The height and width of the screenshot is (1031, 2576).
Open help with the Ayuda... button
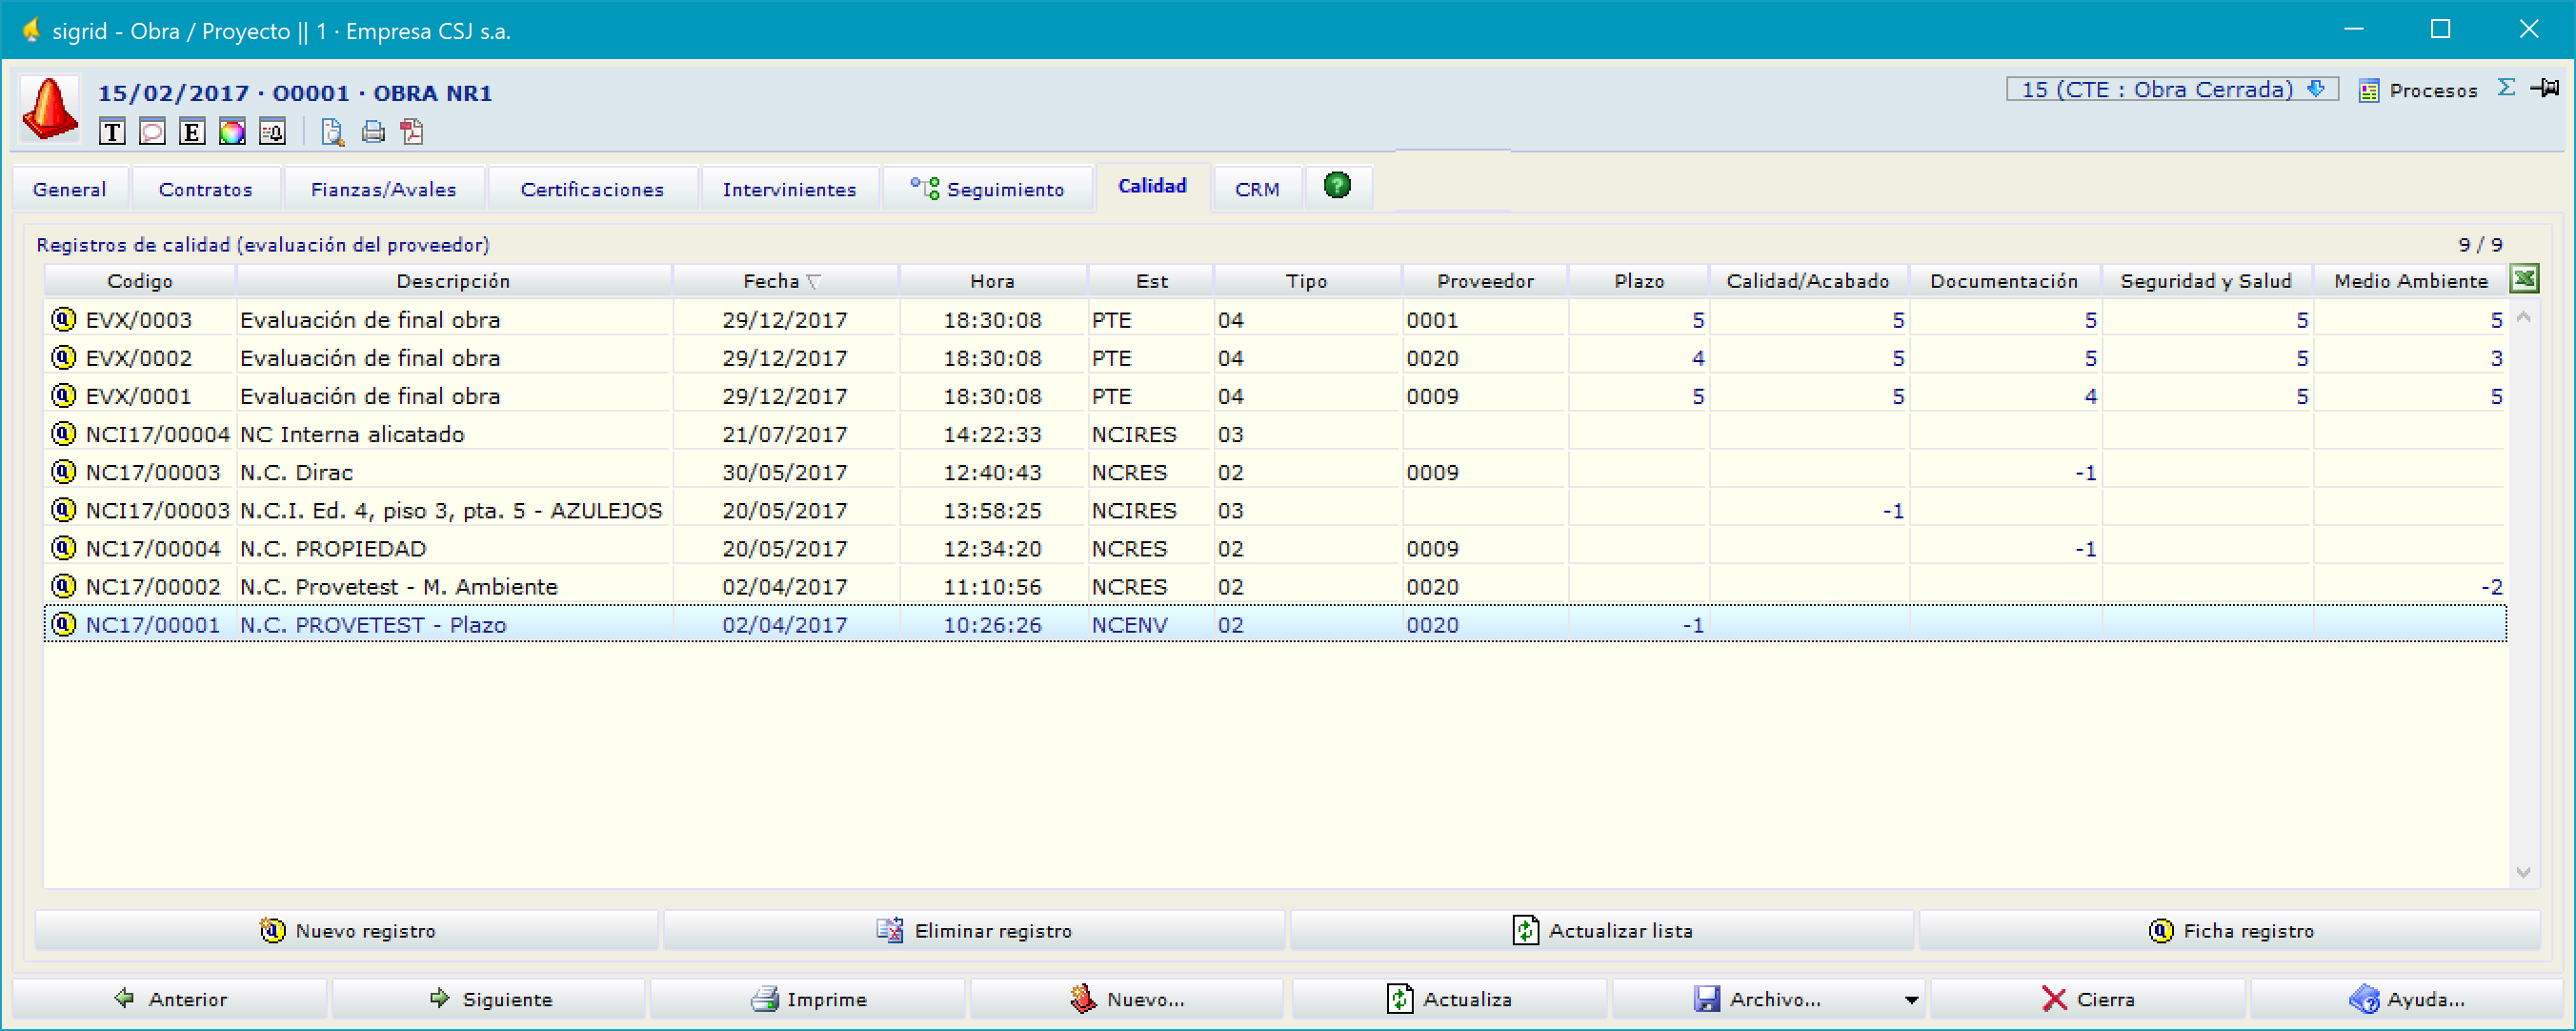pos(2408,998)
